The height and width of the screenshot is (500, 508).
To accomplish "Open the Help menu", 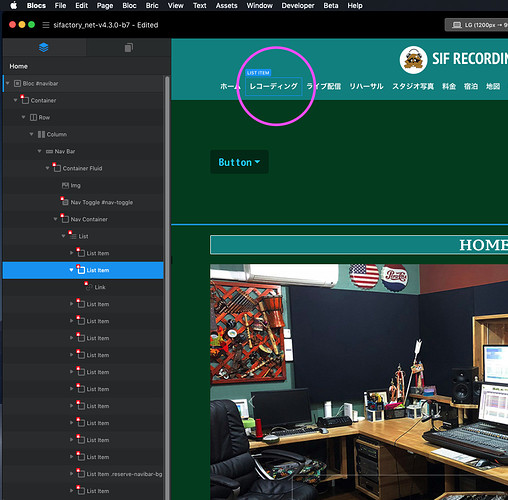I will point(355,6).
